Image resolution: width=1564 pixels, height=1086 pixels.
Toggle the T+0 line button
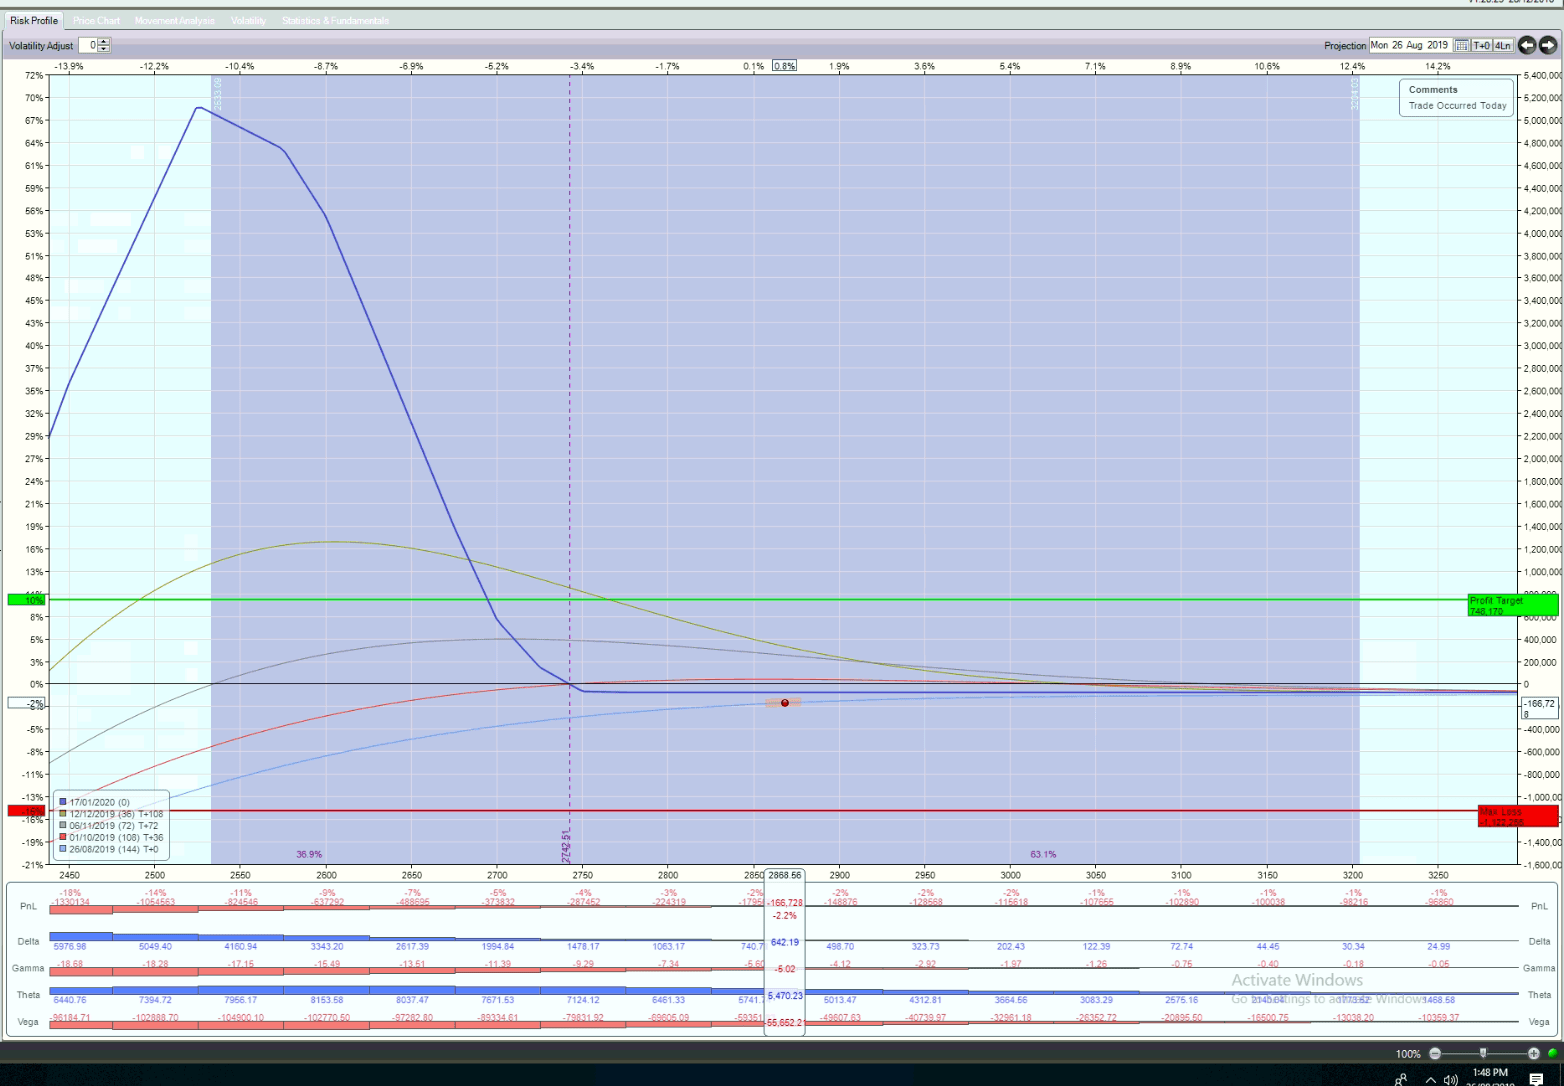click(x=1481, y=45)
